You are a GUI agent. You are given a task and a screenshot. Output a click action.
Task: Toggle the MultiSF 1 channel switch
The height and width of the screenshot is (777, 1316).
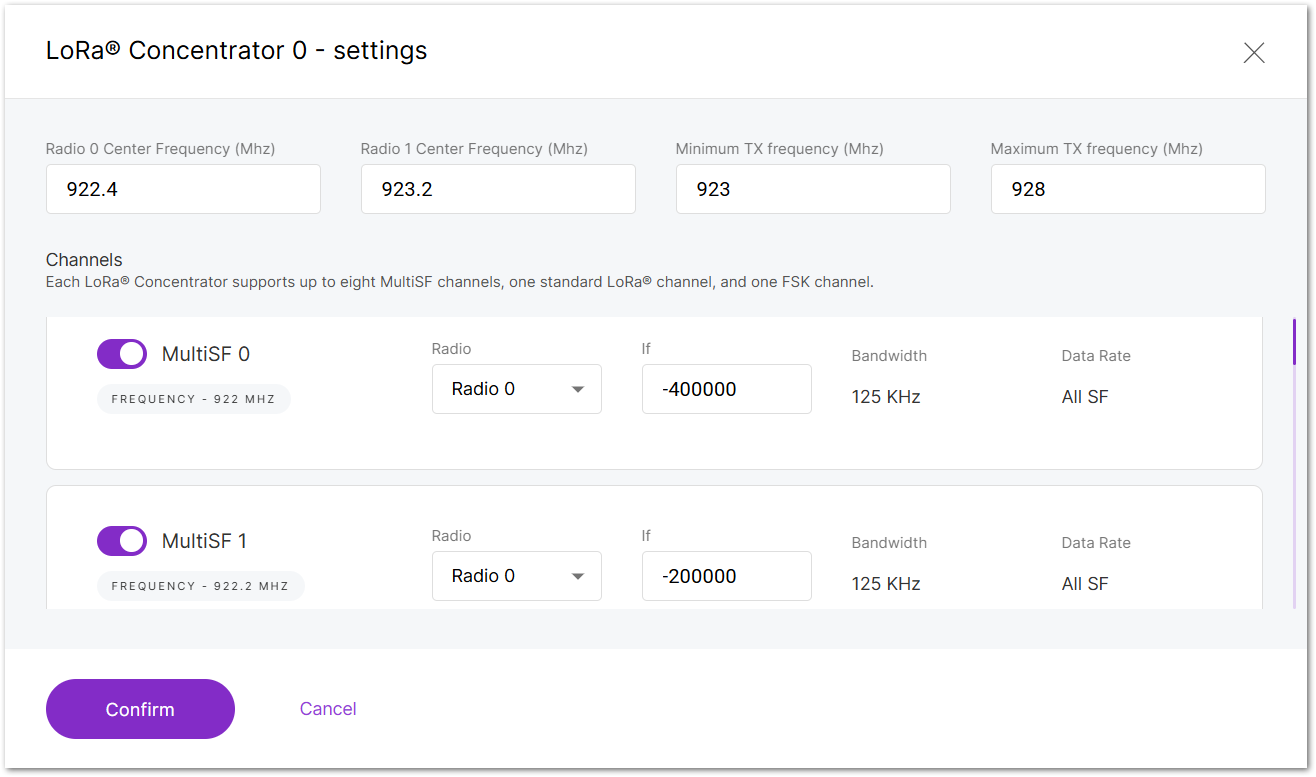click(122, 541)
